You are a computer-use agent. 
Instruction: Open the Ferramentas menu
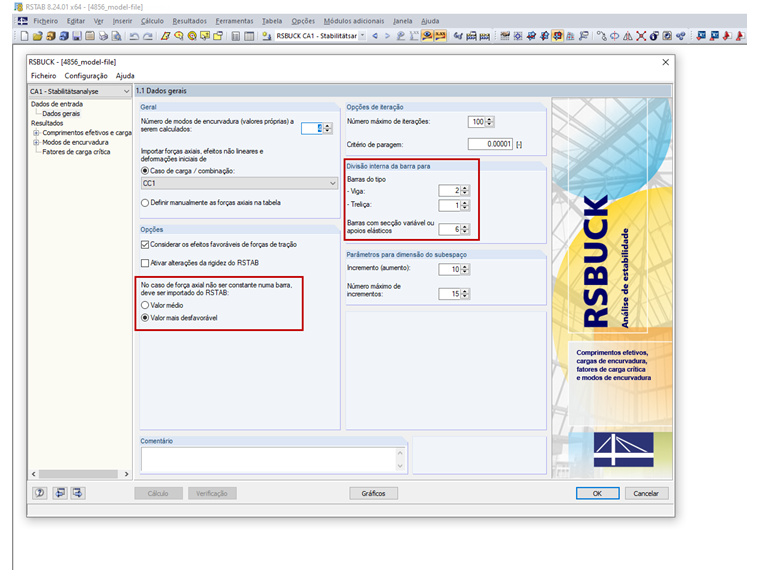pos(235,21)
